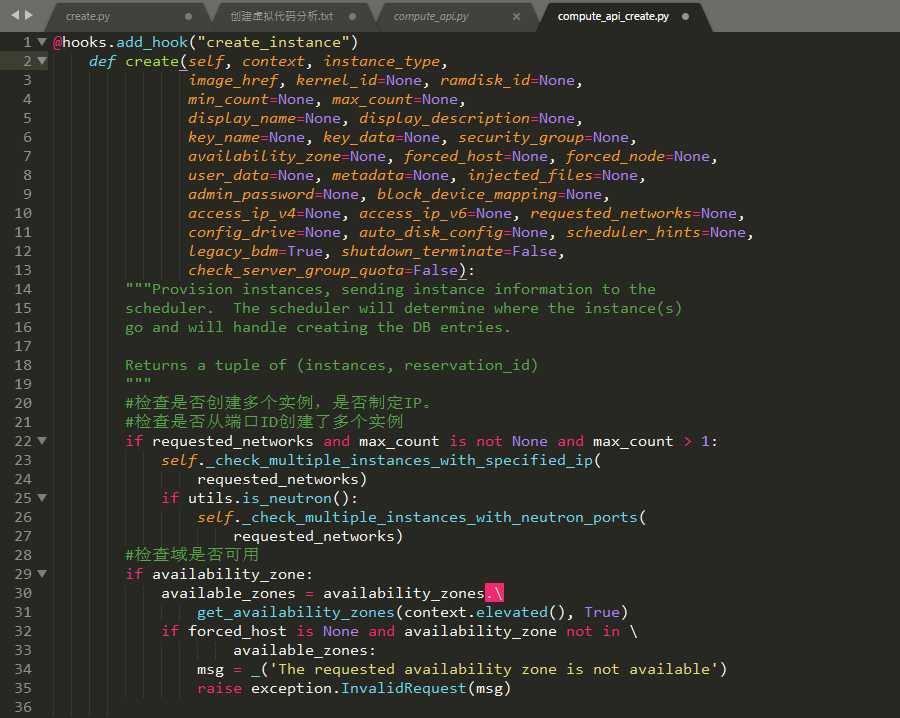Screen dimensions: 900x718
Task: Click unsaved dot on compute_api_create.py tab
Action: [x=685, y=16]
